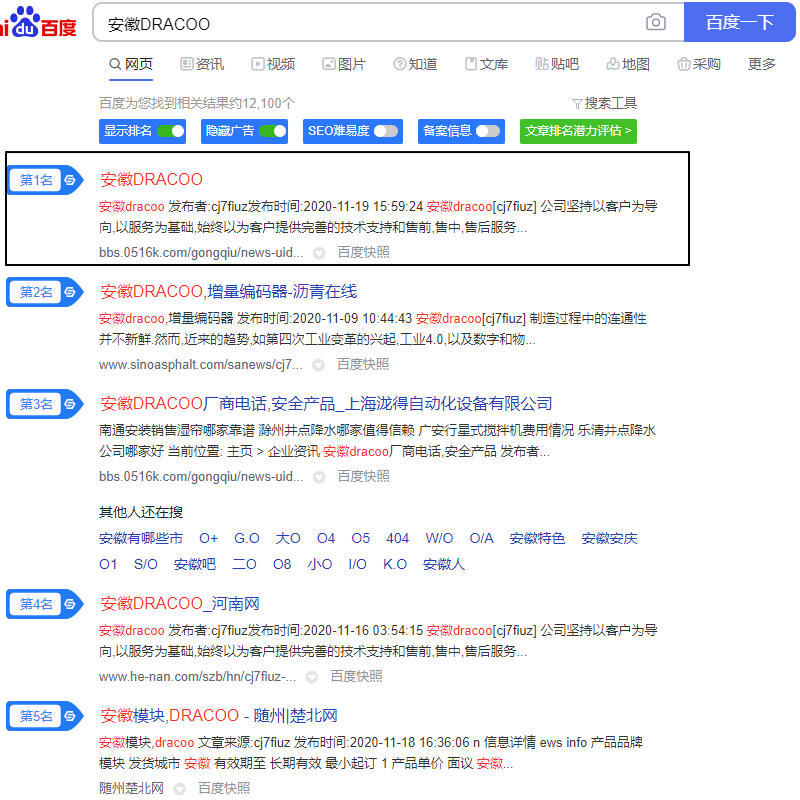800x800 pixels.
Task: Search related term 404
Action: (397, 539)
